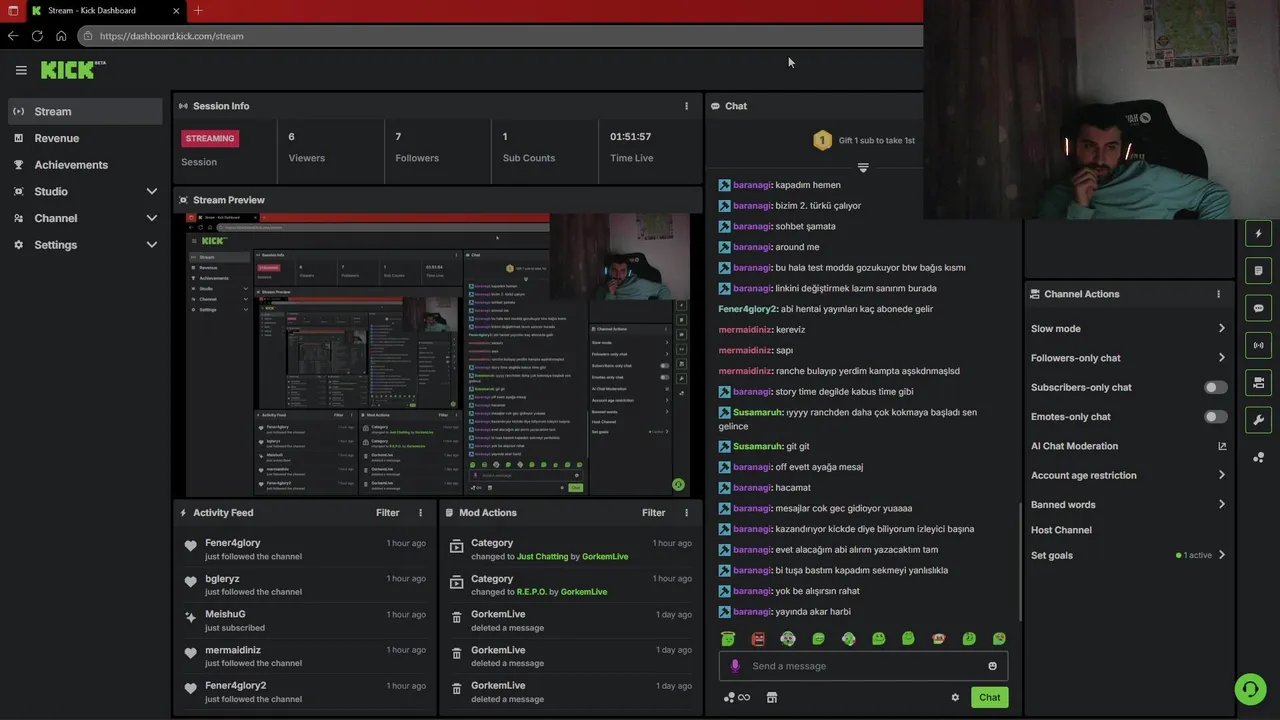Viewport: 1280px width, 720px height.
Task: Open Banned words chevron
Action: [1221, 505]
